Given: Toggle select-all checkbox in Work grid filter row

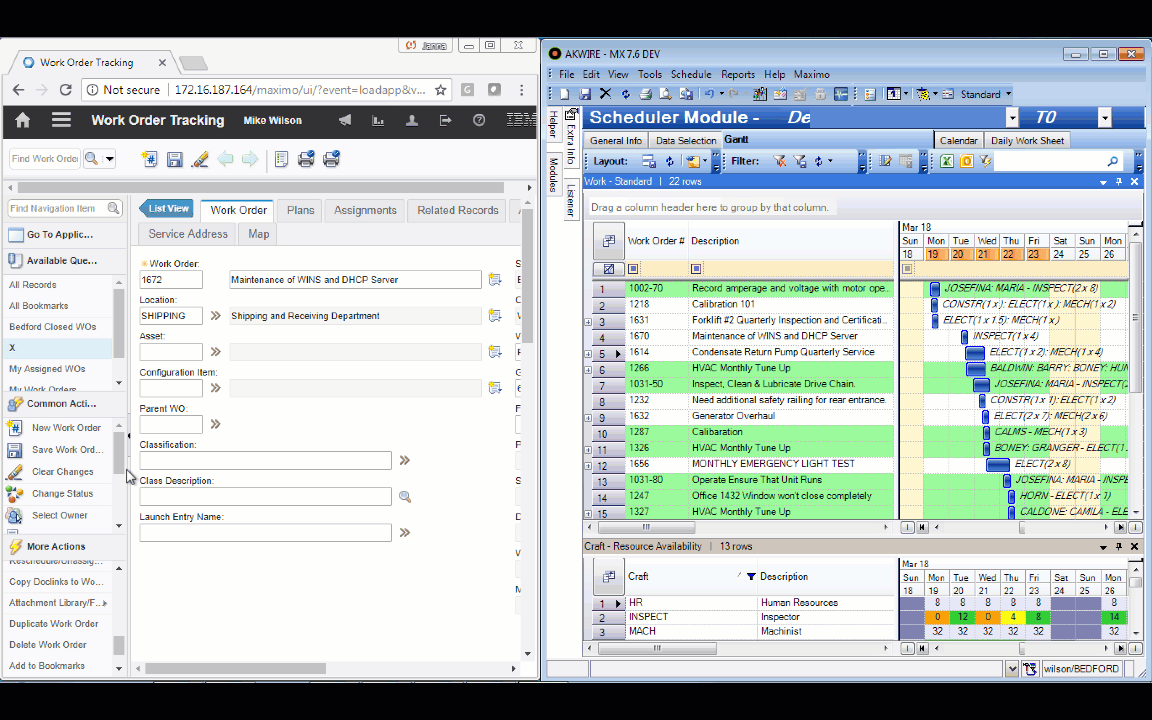Looking at the screenshot, I should point(608,269).
